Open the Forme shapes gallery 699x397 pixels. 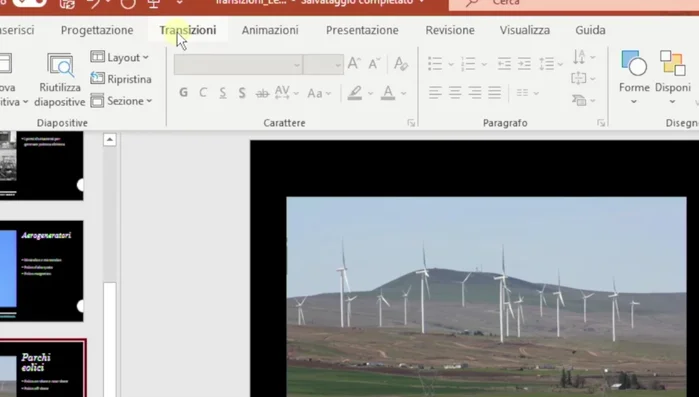pyautogui.click(x=634, y=77)
